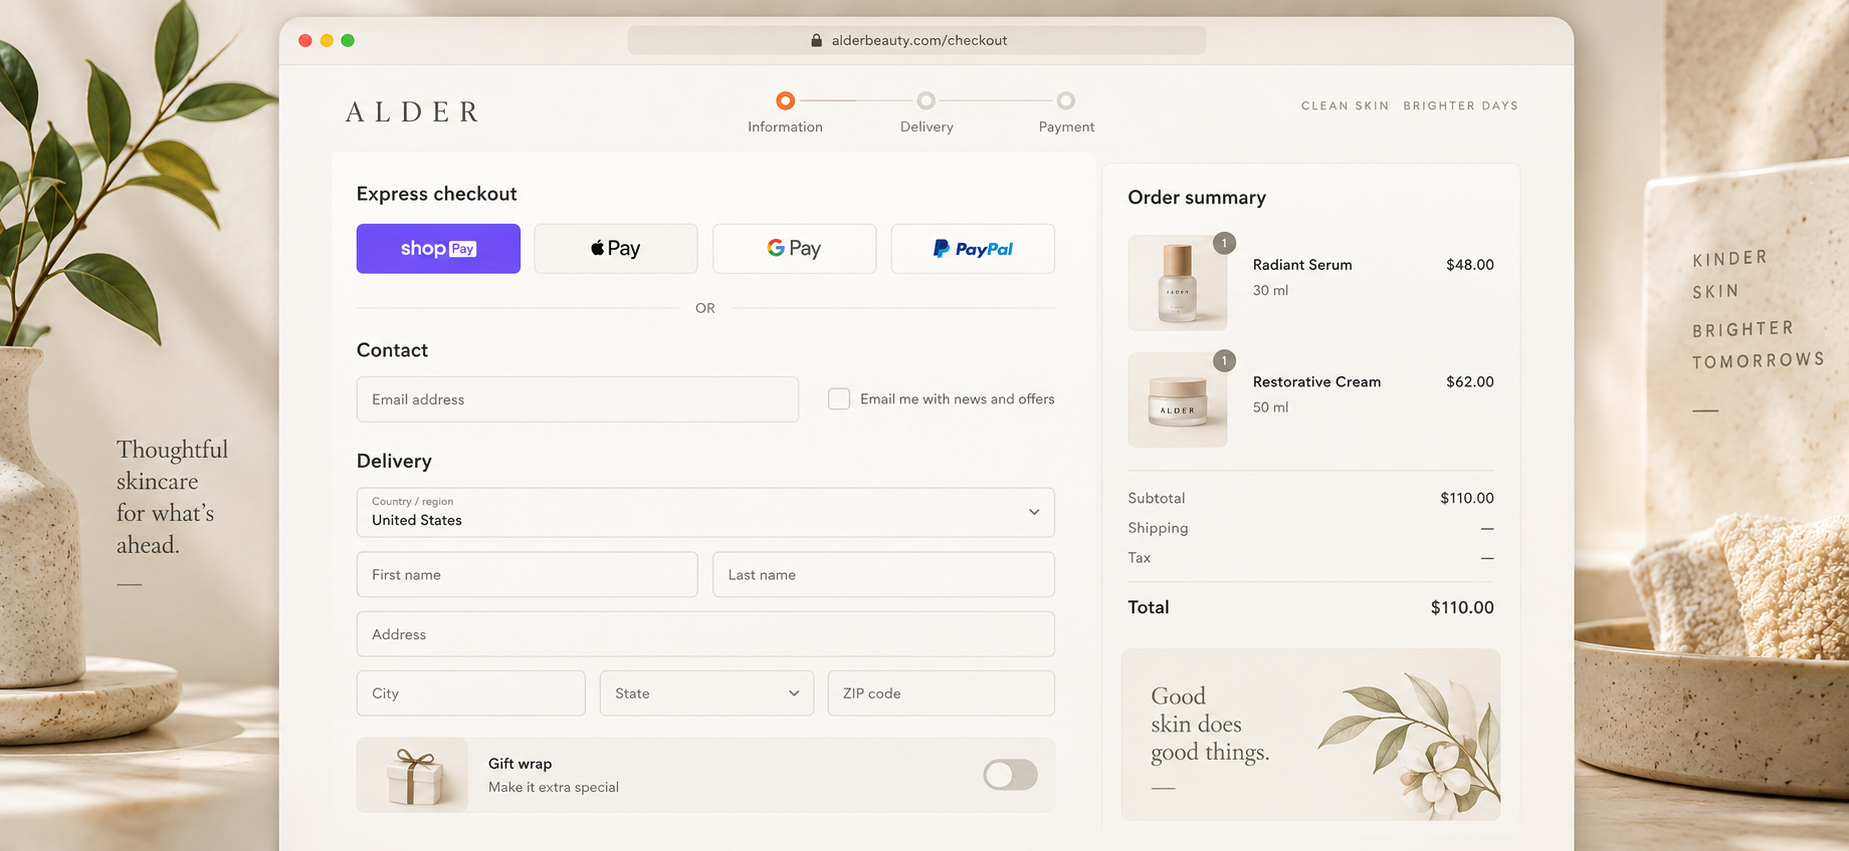Click the quantity badge on Radiant Serum
The image size is (1849, 851).
(x=1224, y=243)
